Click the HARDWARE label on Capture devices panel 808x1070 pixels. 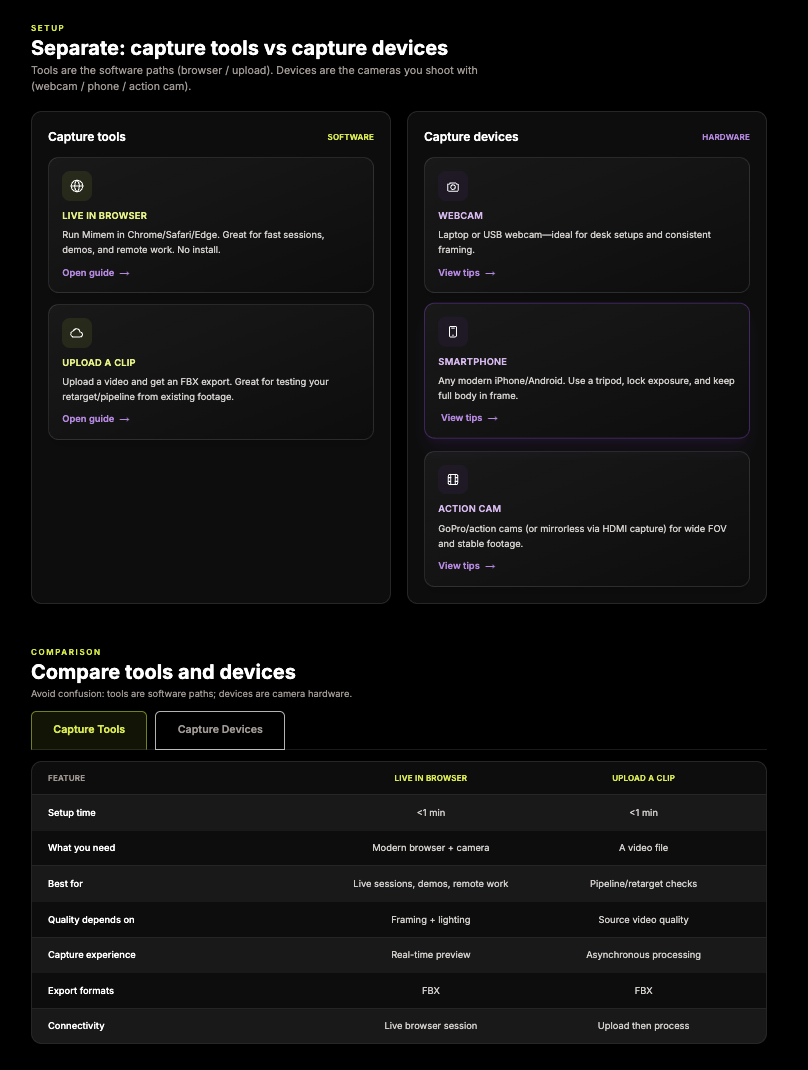pyautogui.click(x=726, y=137)
